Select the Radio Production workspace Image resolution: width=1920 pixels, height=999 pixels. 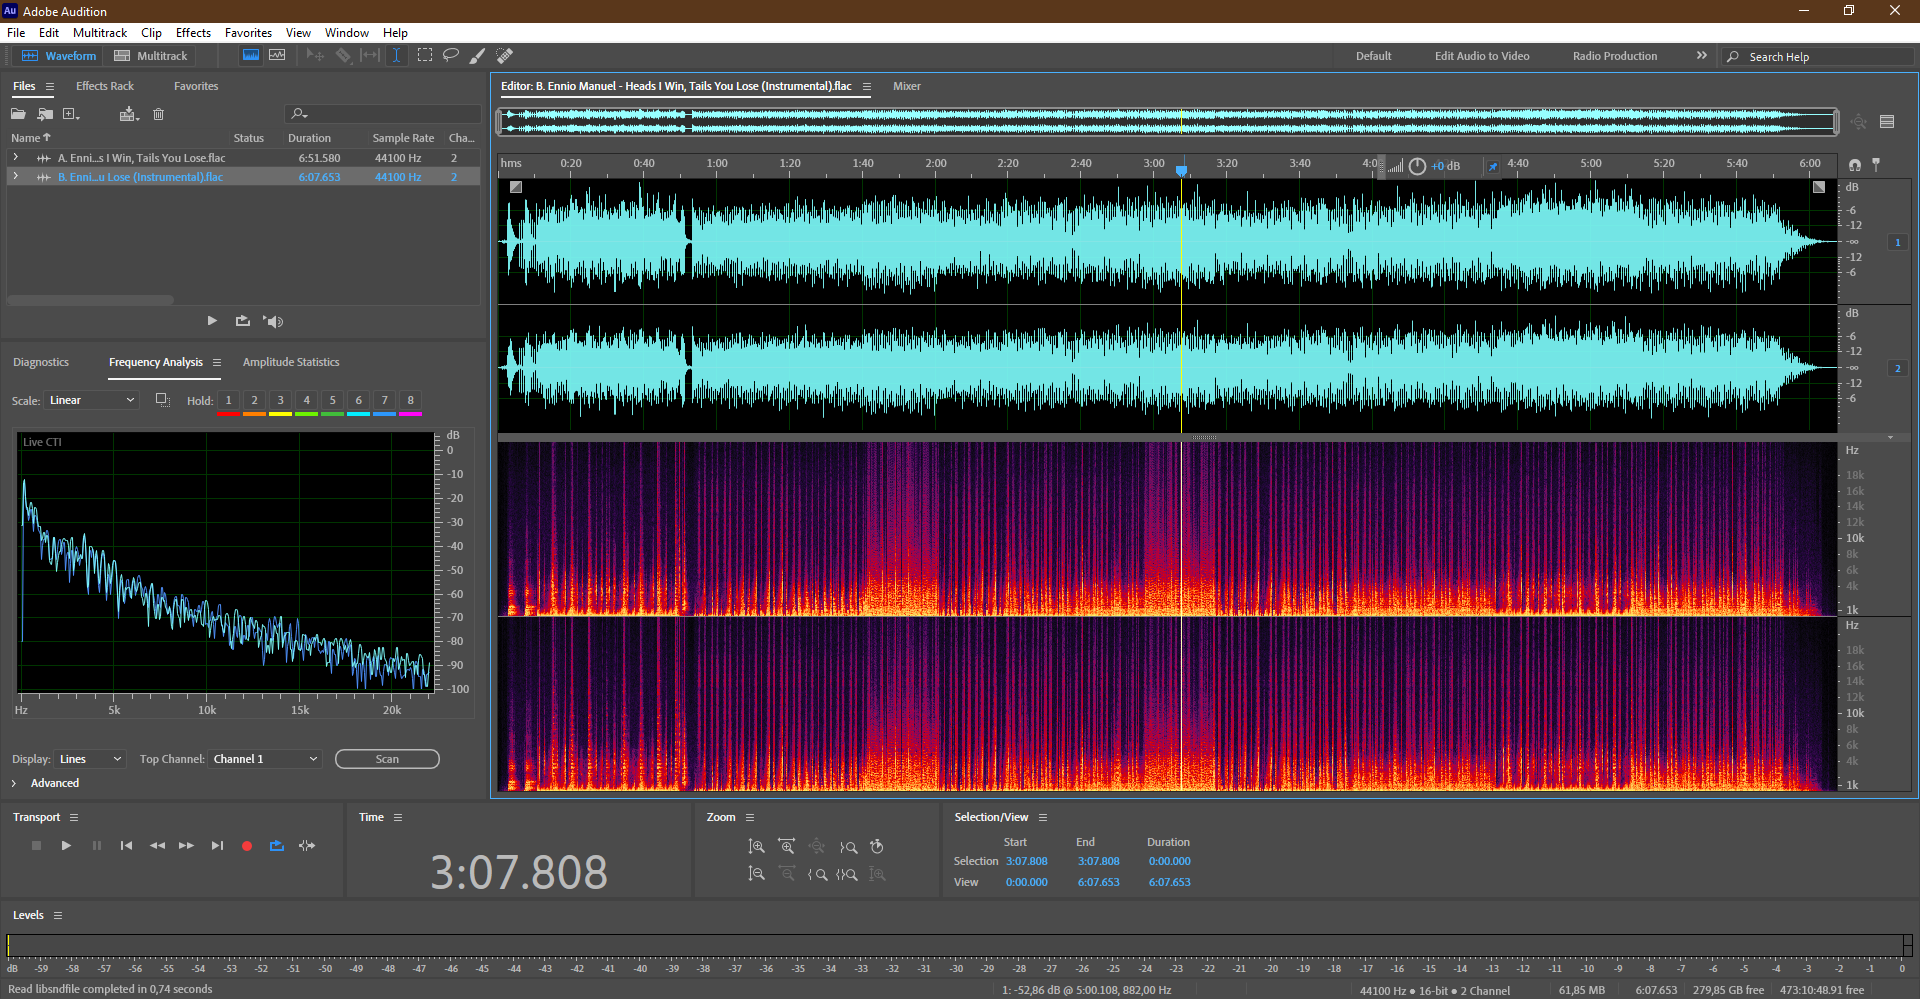pos(1615,56)
